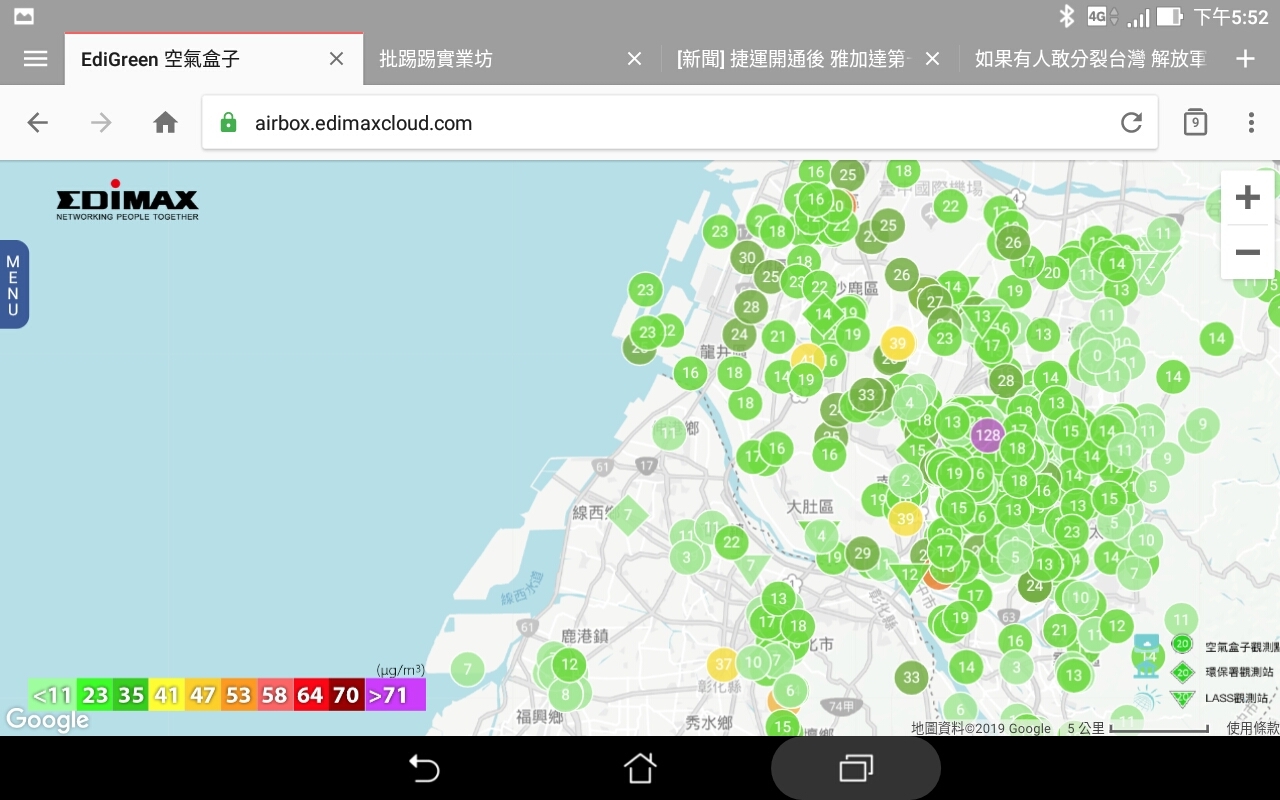Select the 29 sensor marker
The image size is (1280, 800).
[862, 553]
